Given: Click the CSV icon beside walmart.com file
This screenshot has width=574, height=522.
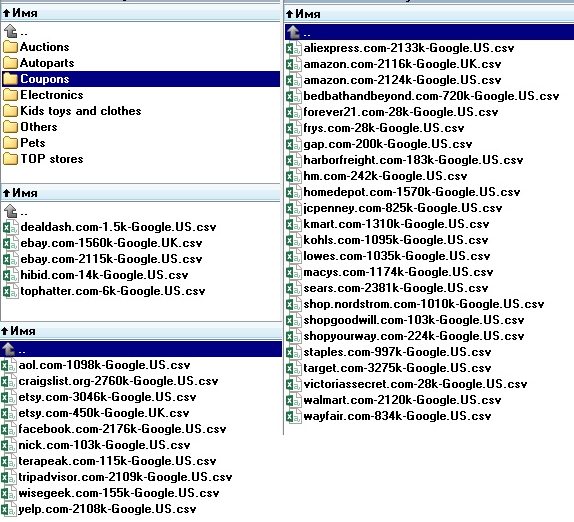Looking at the screenshot, I should 294,400.
